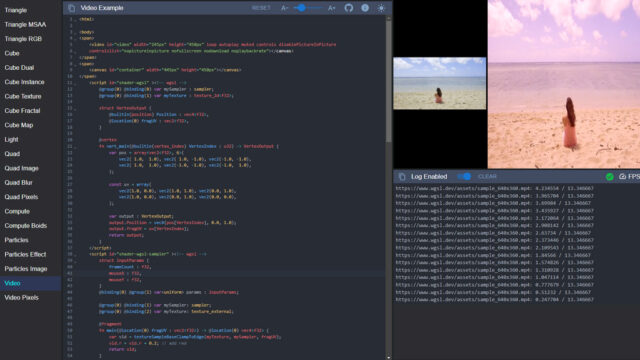Click the code editor vertical scrollbar

[x=389, y=80]
